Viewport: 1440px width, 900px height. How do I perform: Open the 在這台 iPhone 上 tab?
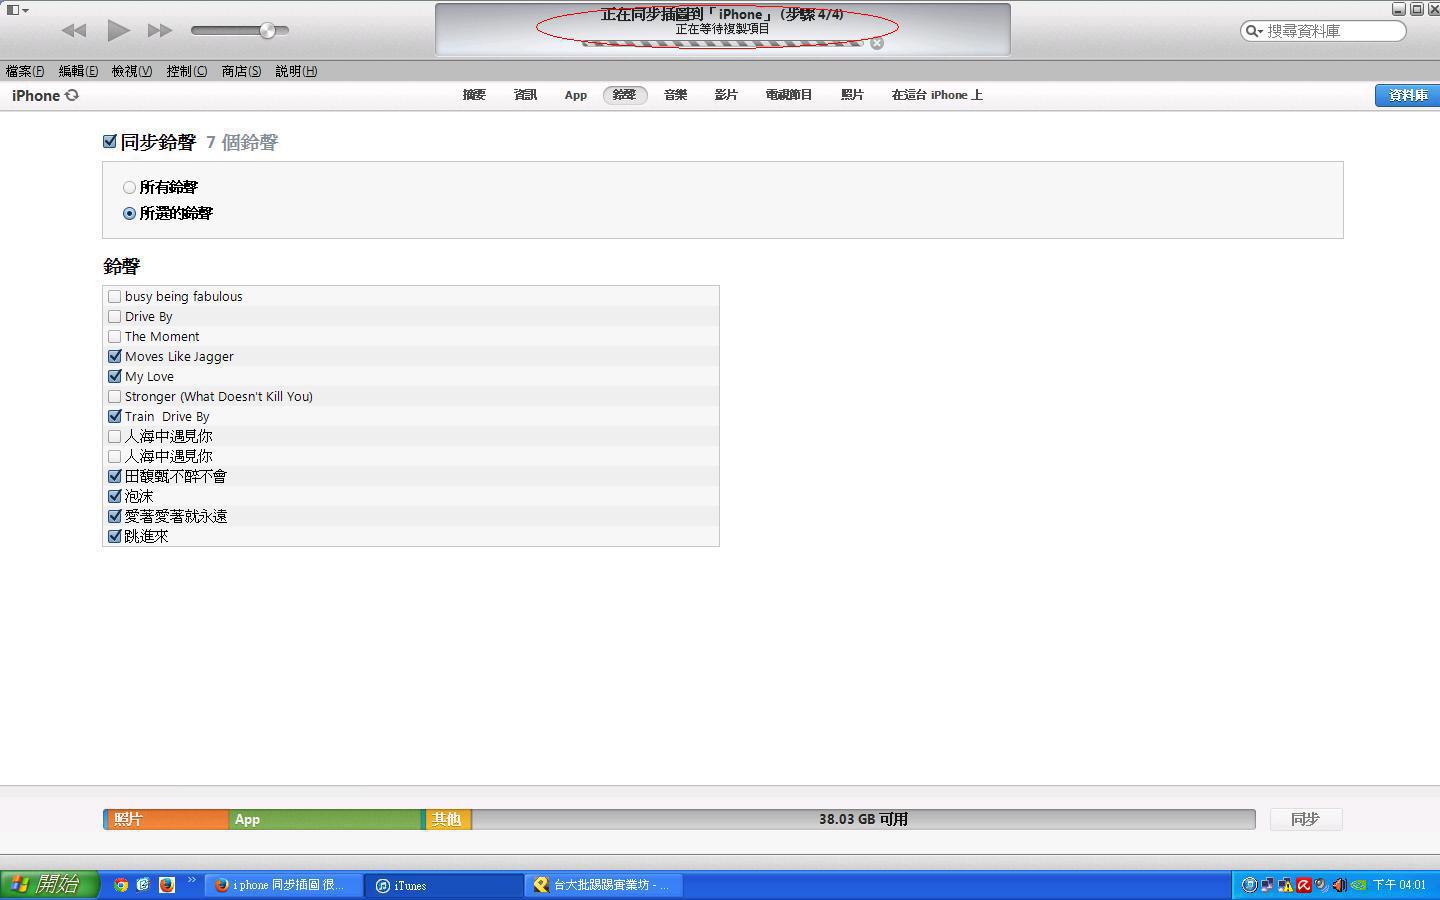[x=937, y=95]
